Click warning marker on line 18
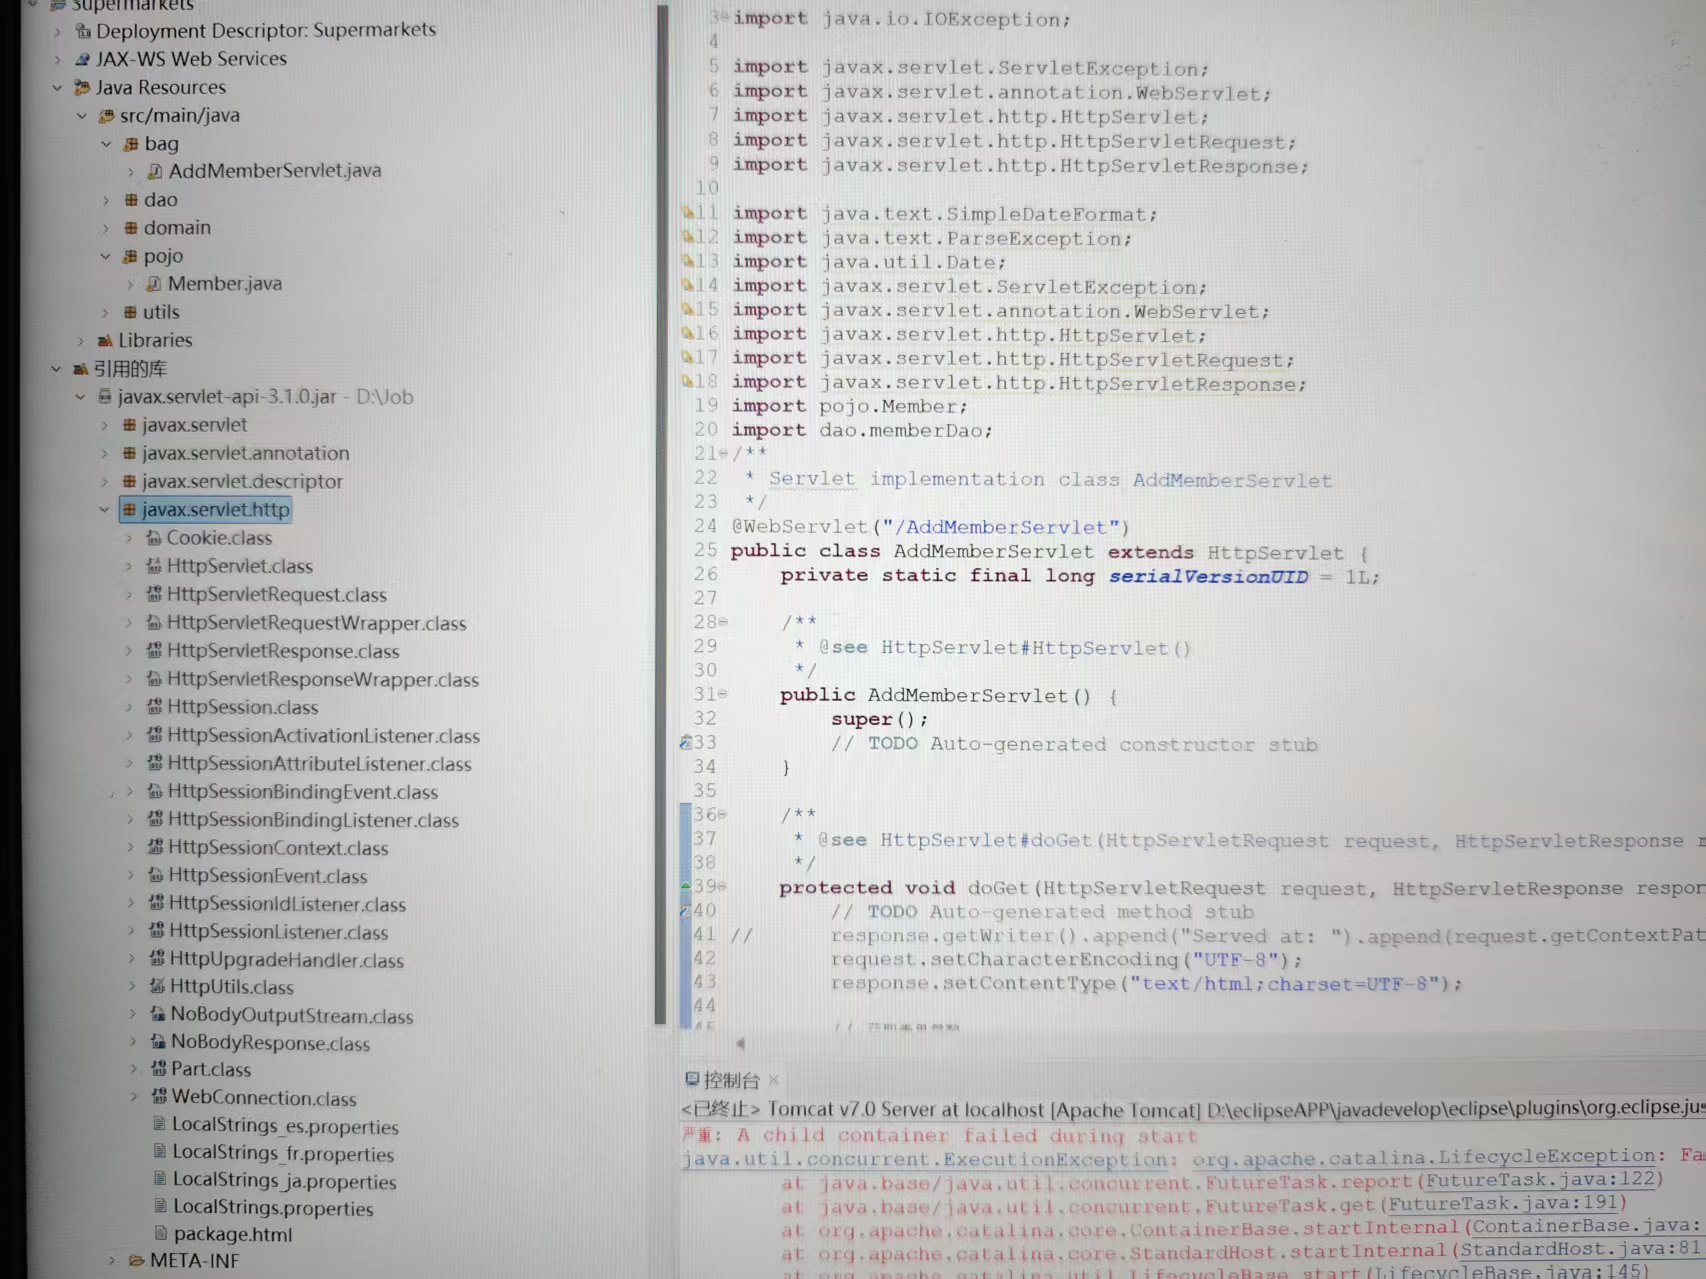1706x1279 pixels. [x=687, y=381]
